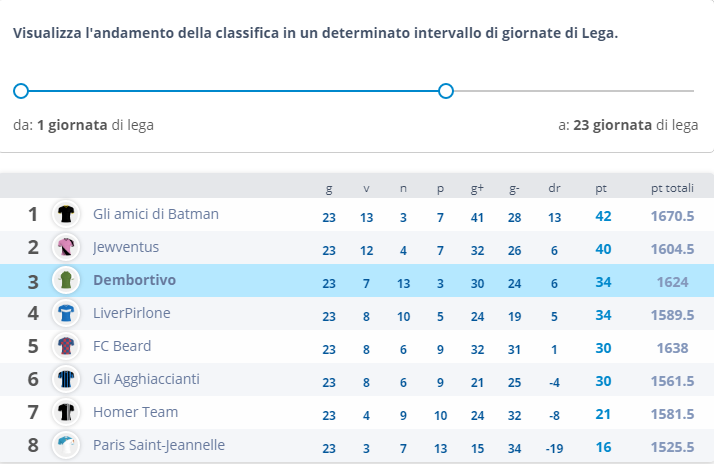Open the Gli amici di Batman team link

(156, 214)
